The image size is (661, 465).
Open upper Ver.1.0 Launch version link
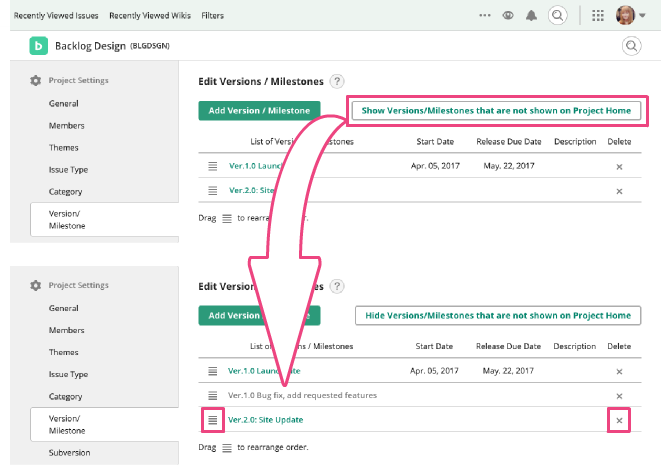tap(255, 166)
